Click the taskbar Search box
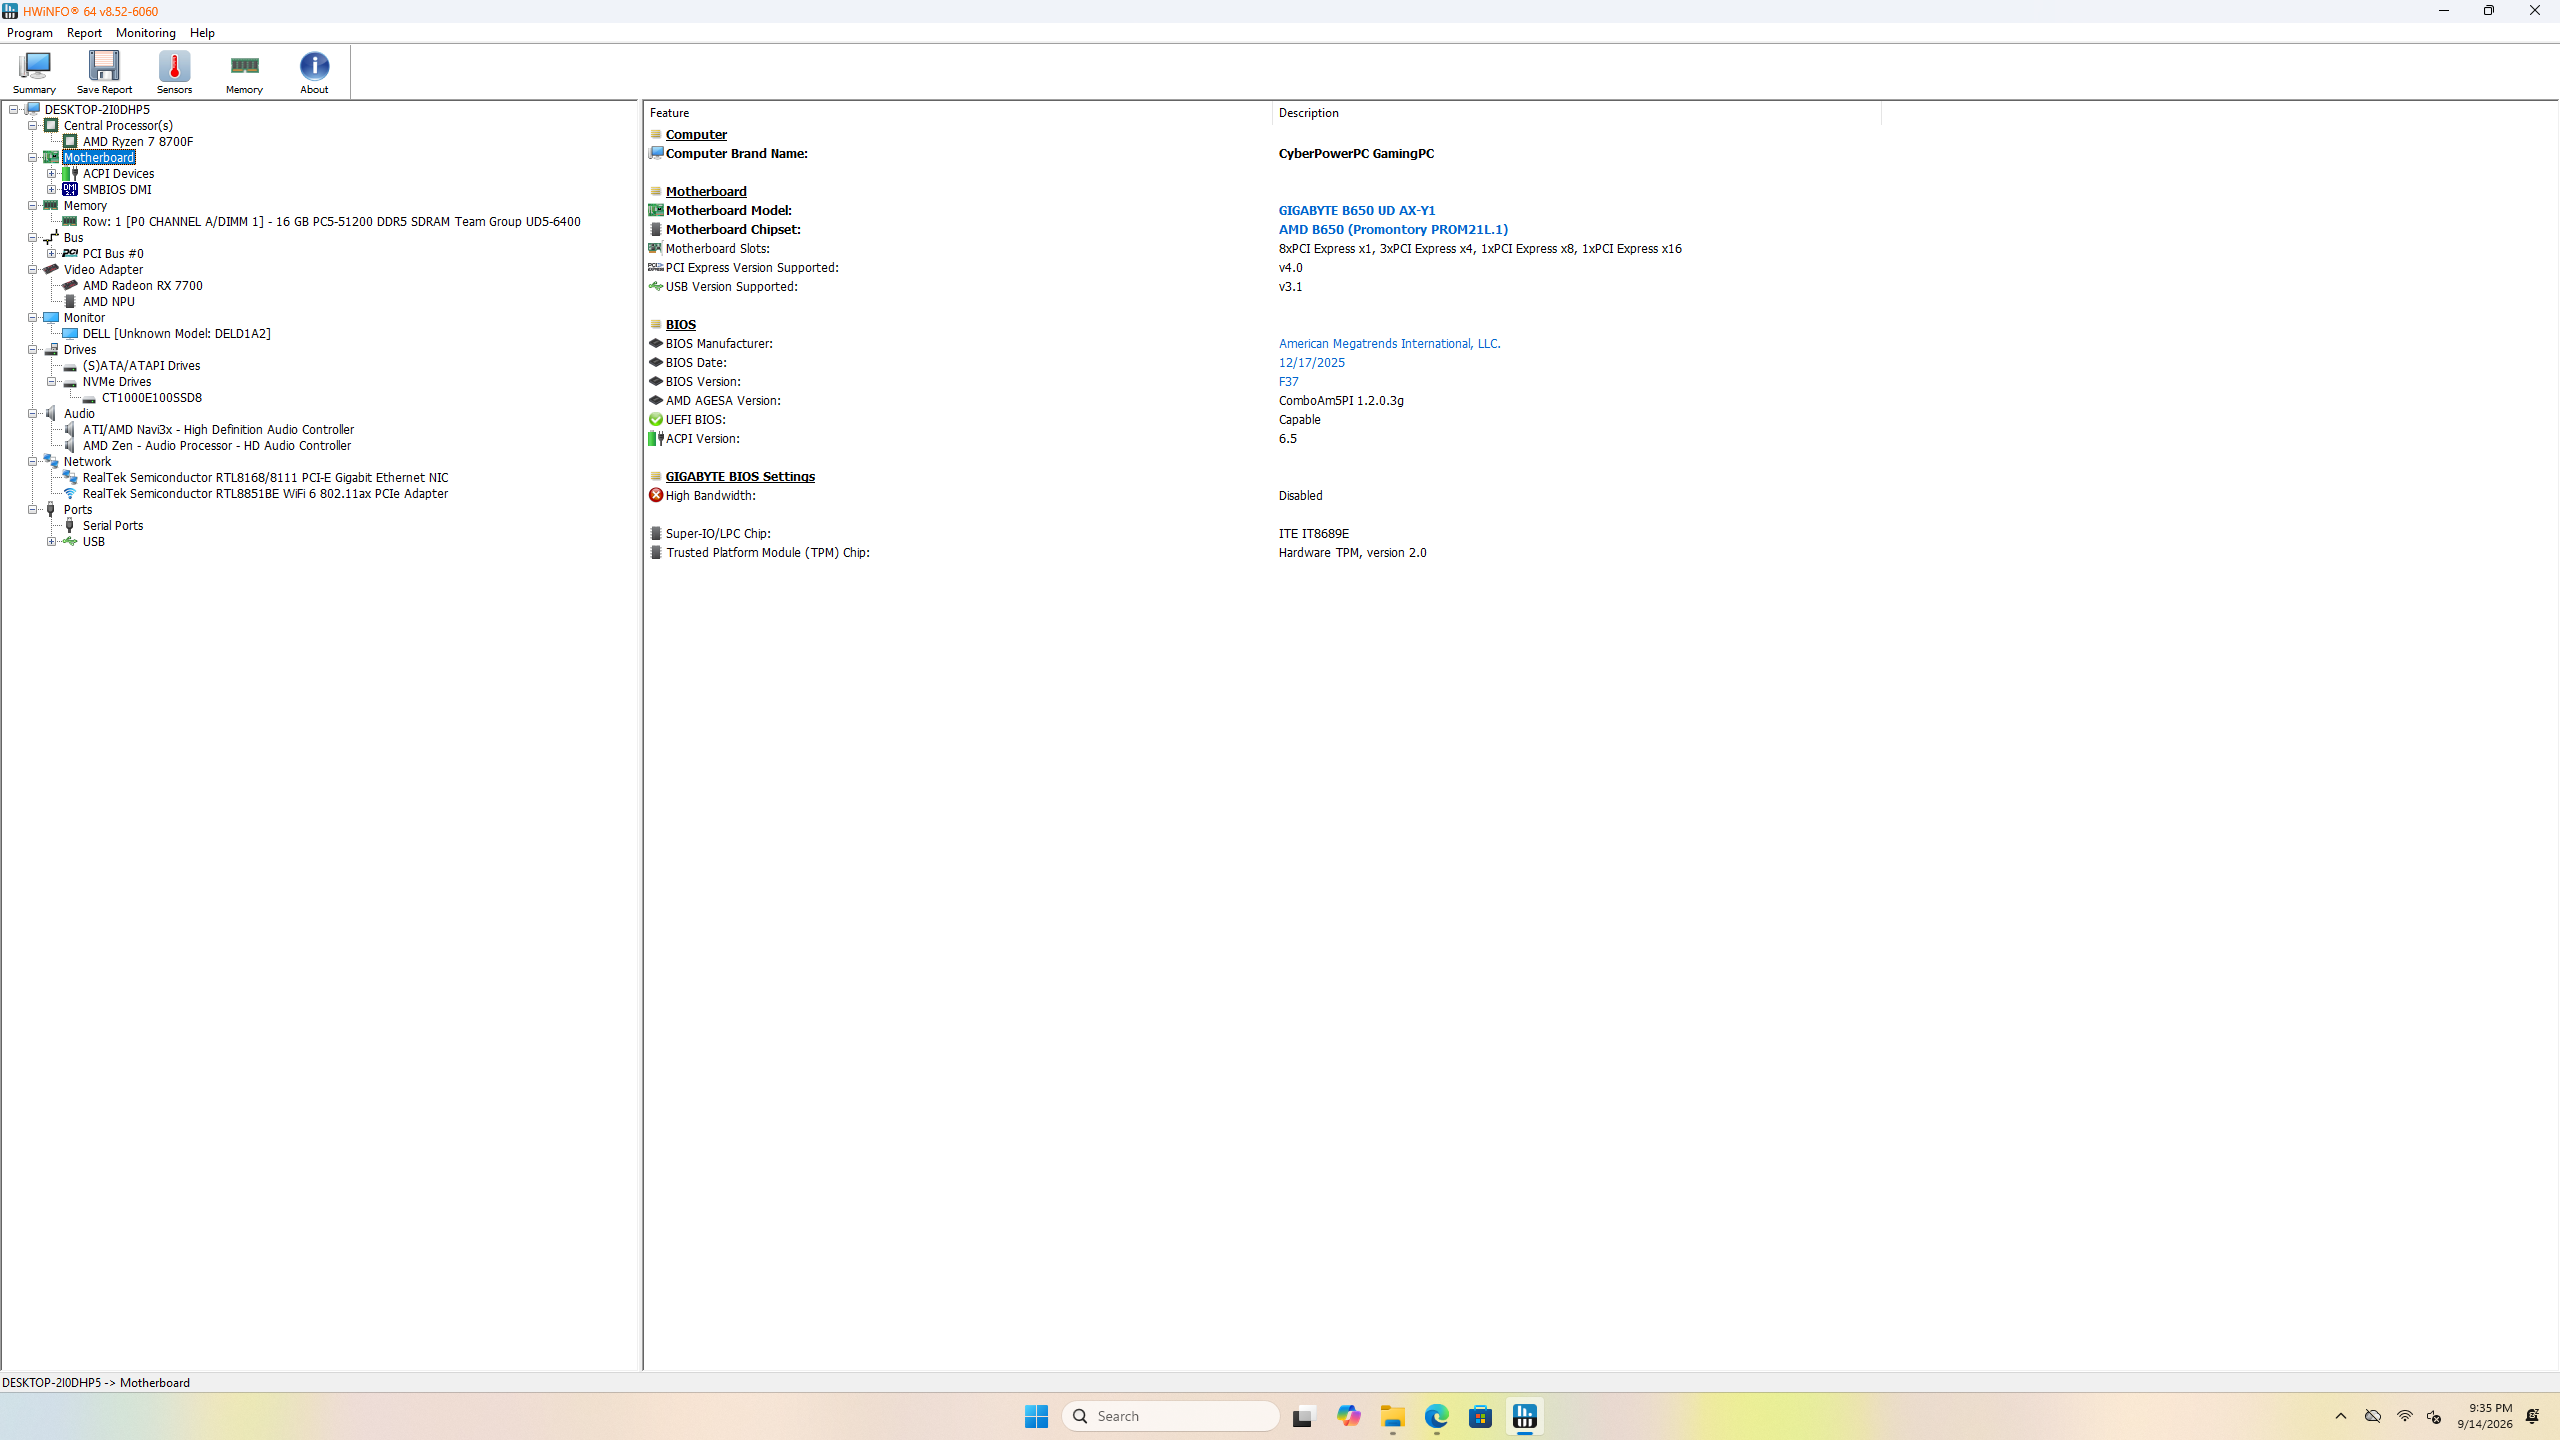Viewport: 2560px width, 1440px height. point(1170,1416)
